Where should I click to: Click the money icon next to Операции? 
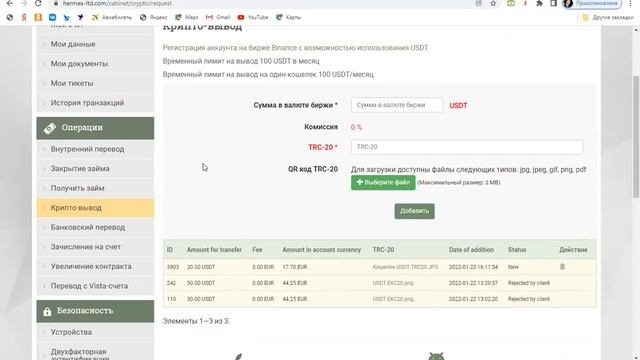[49, 128]
